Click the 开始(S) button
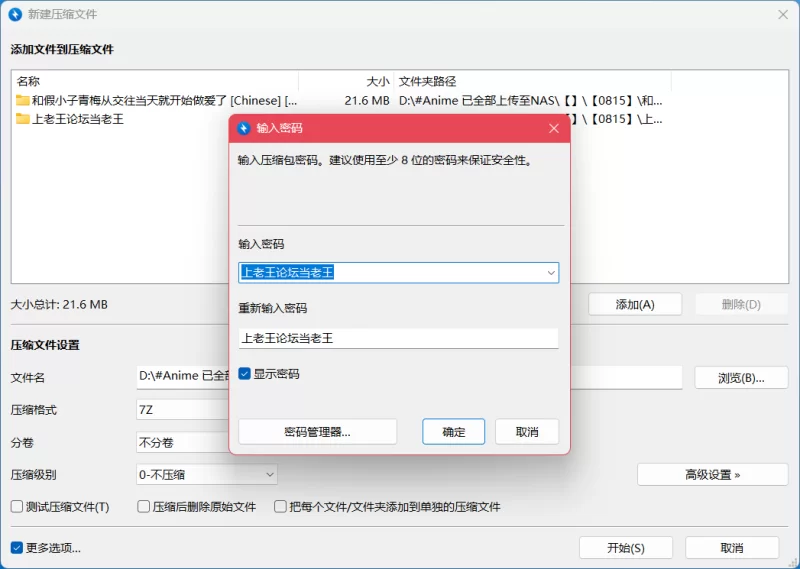The height and width of the screenshot is (569, 800). pyautogui.click(x=626, y=548)
